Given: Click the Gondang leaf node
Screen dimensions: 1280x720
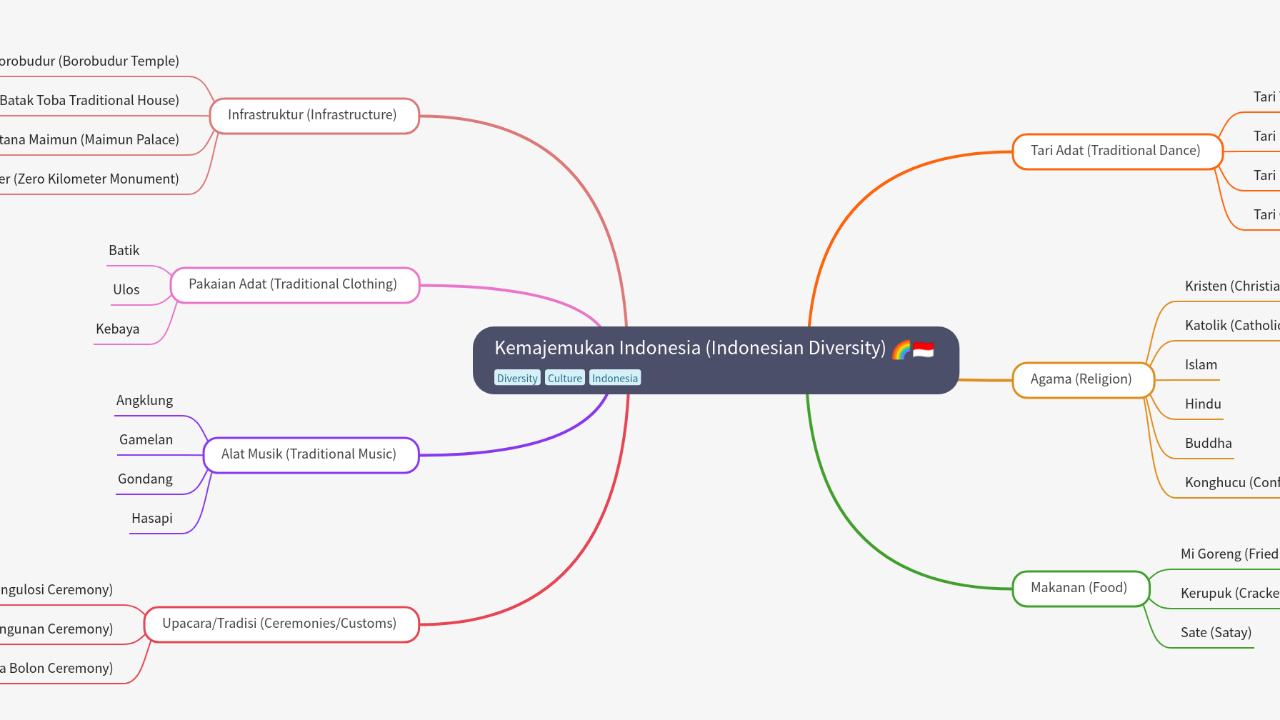Looking at the screenshot, I should coord(145,479).
